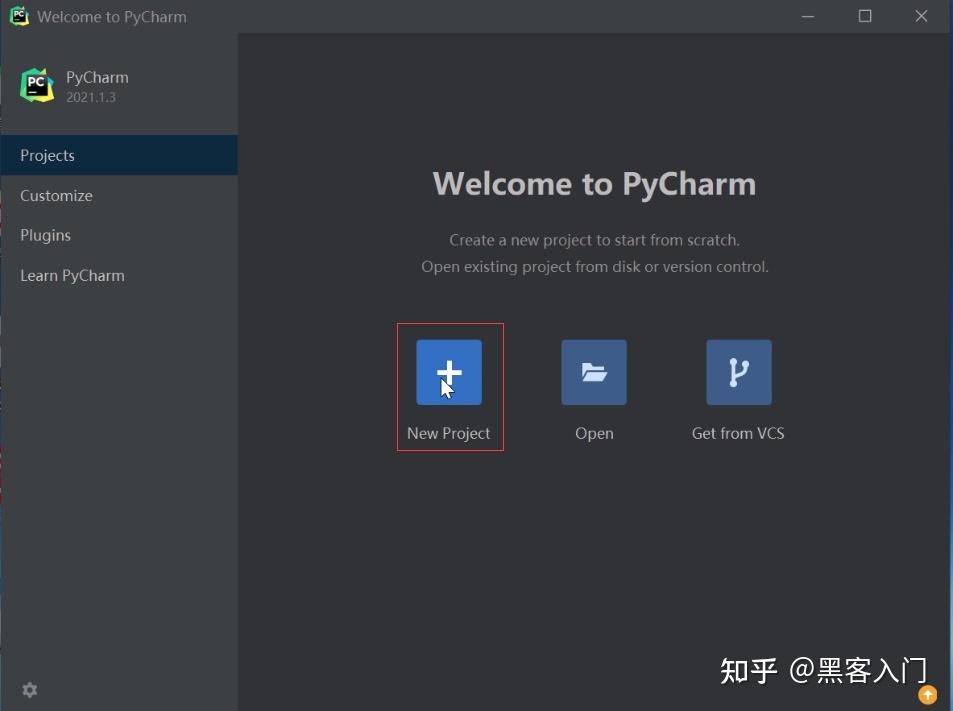
Task: Open options with the gear icon
Action: [x=29, y=690]
